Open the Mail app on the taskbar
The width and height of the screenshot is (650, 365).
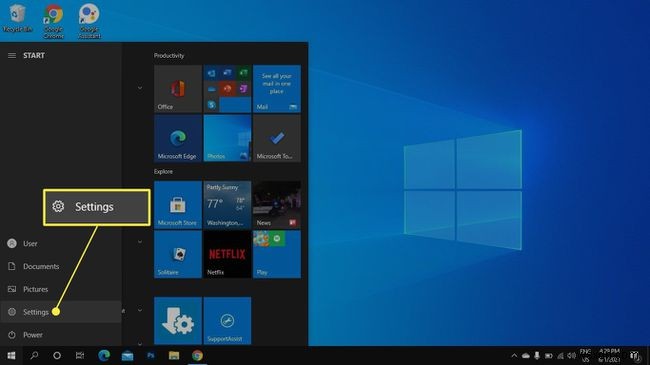(127, 355)
